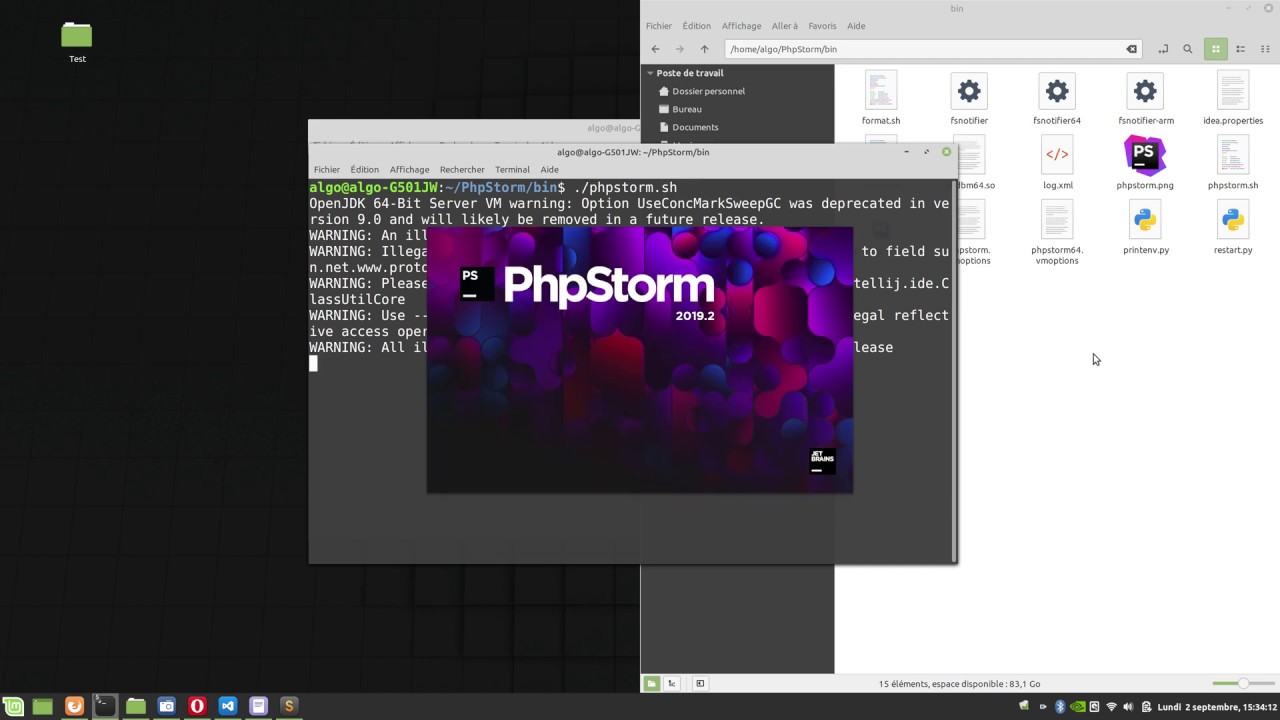Open NVIDIA tray icon

click(x=1077, y=707)
